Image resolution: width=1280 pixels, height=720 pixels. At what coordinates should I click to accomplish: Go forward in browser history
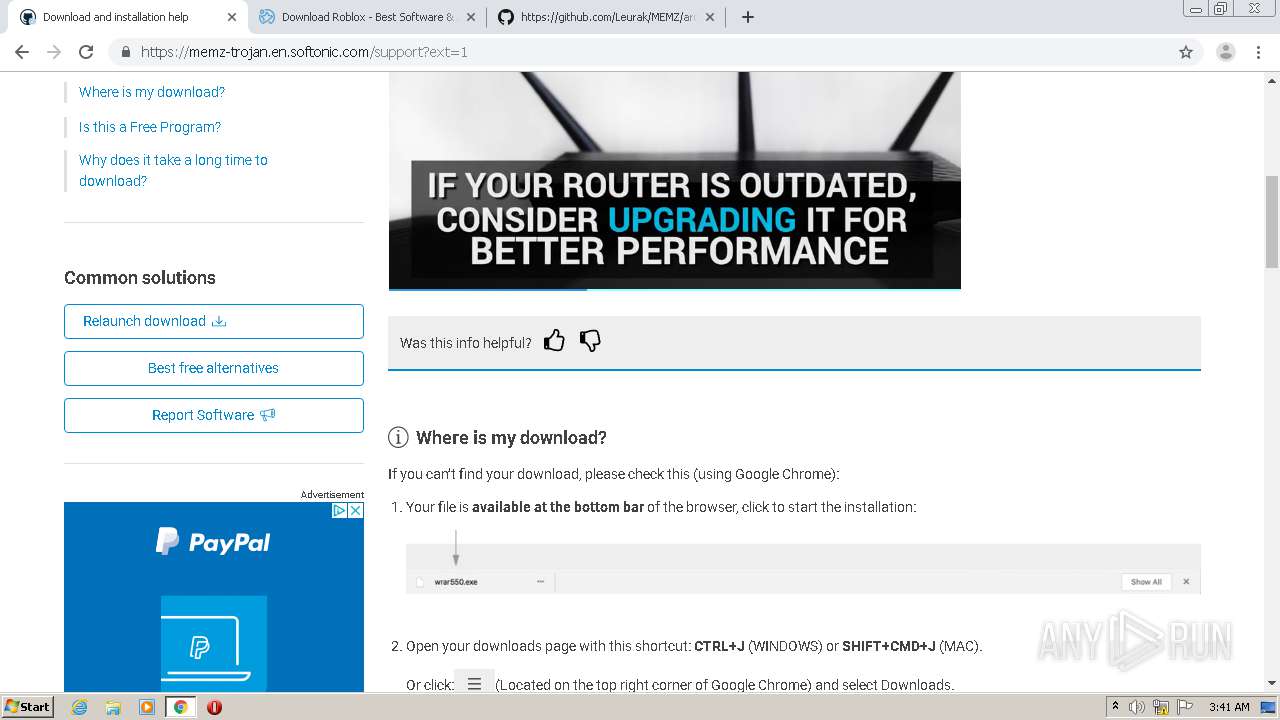(x=54, y=52)
